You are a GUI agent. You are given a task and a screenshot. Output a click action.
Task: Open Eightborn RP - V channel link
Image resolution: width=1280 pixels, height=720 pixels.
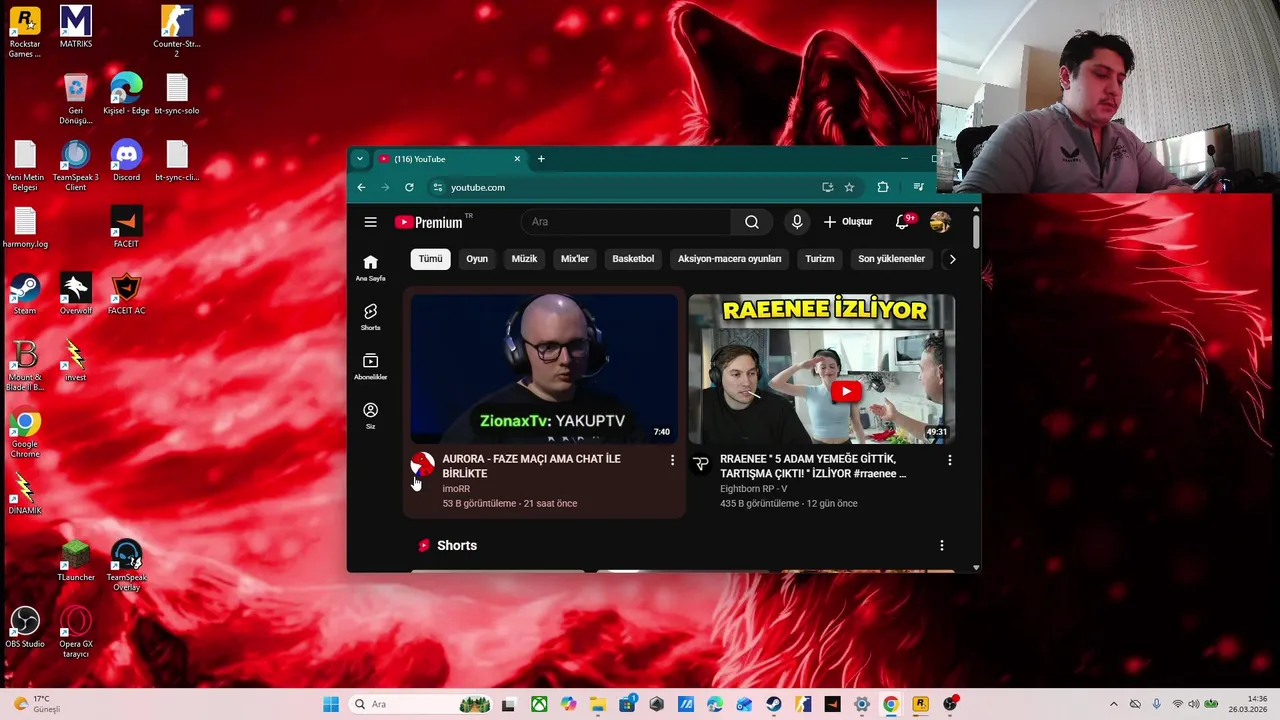(754, 489)
